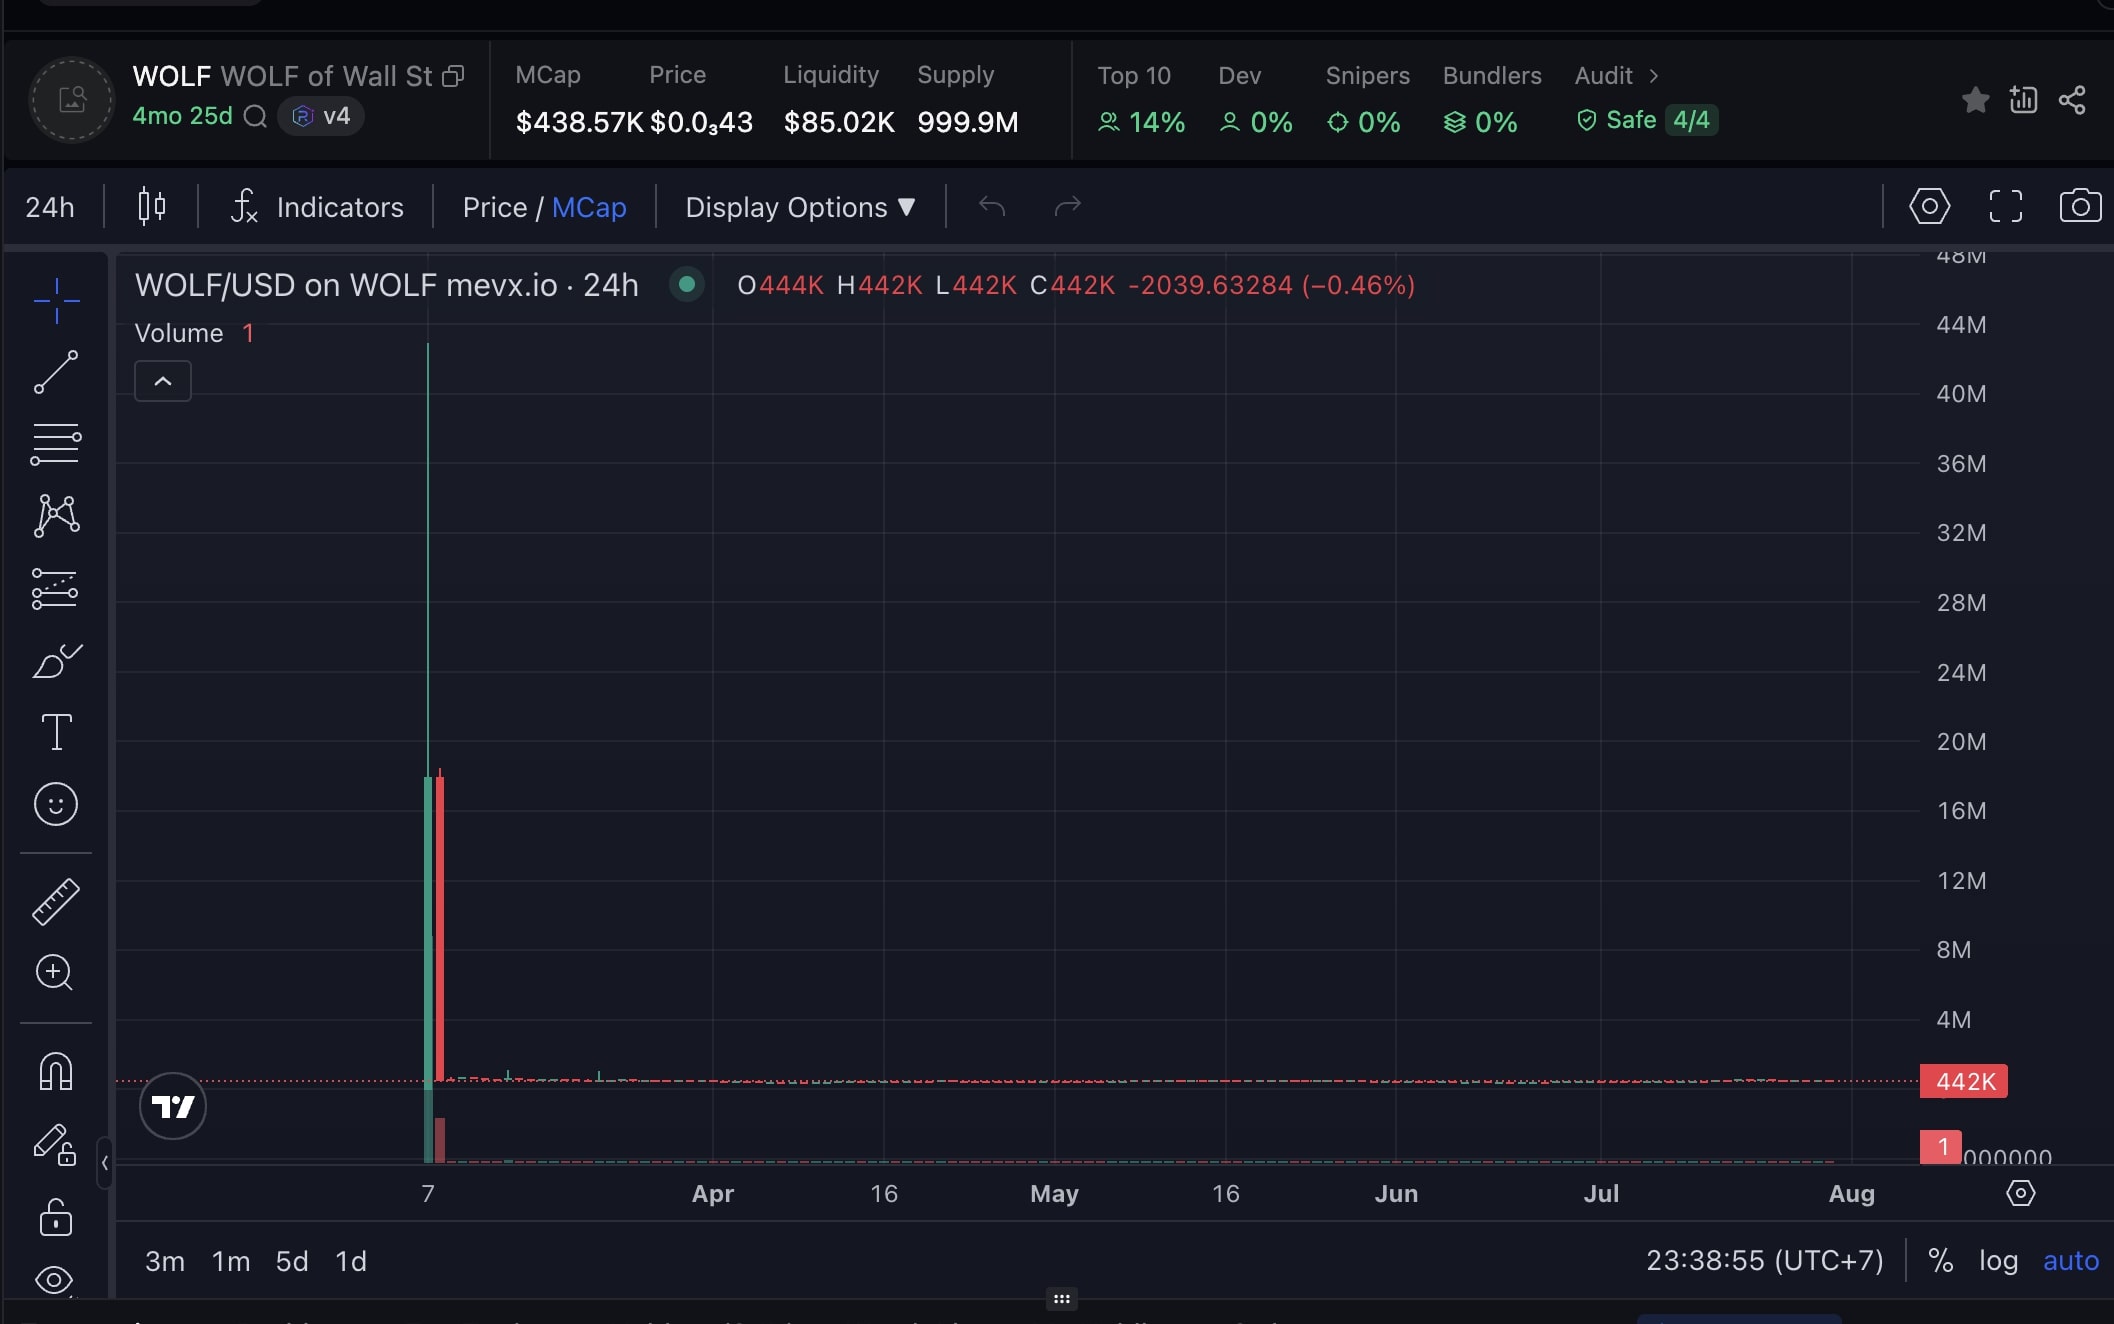Select the text annotation tool
The image size is (2114, 1324).
pos(56,732)
